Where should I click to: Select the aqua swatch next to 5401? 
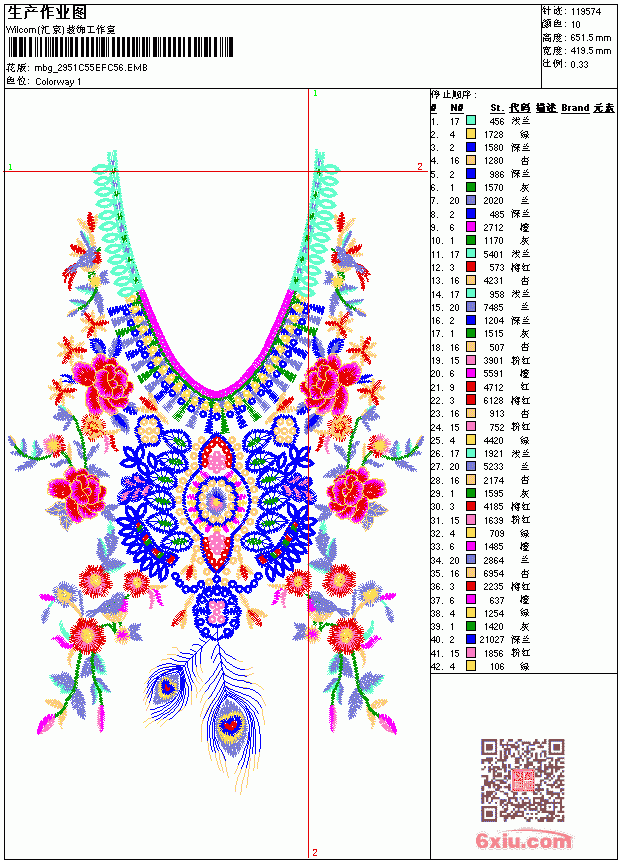(471, 253)
